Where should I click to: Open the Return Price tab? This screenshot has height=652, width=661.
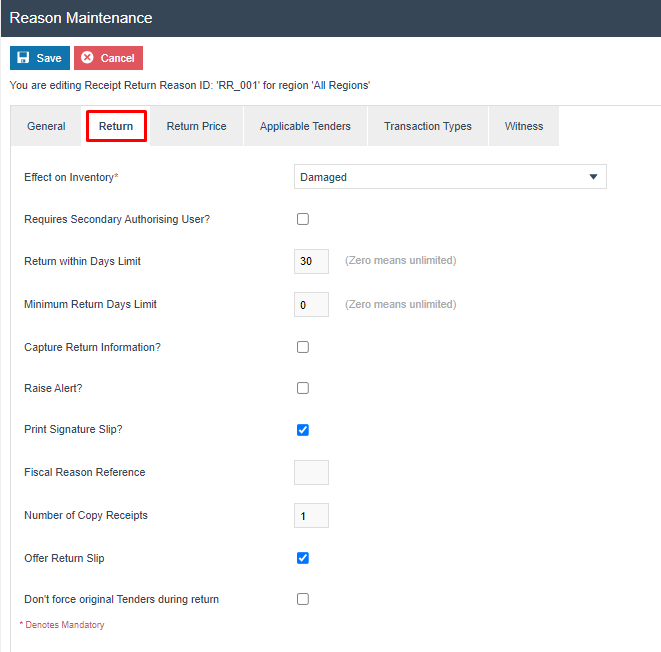[x=196, y=126]
